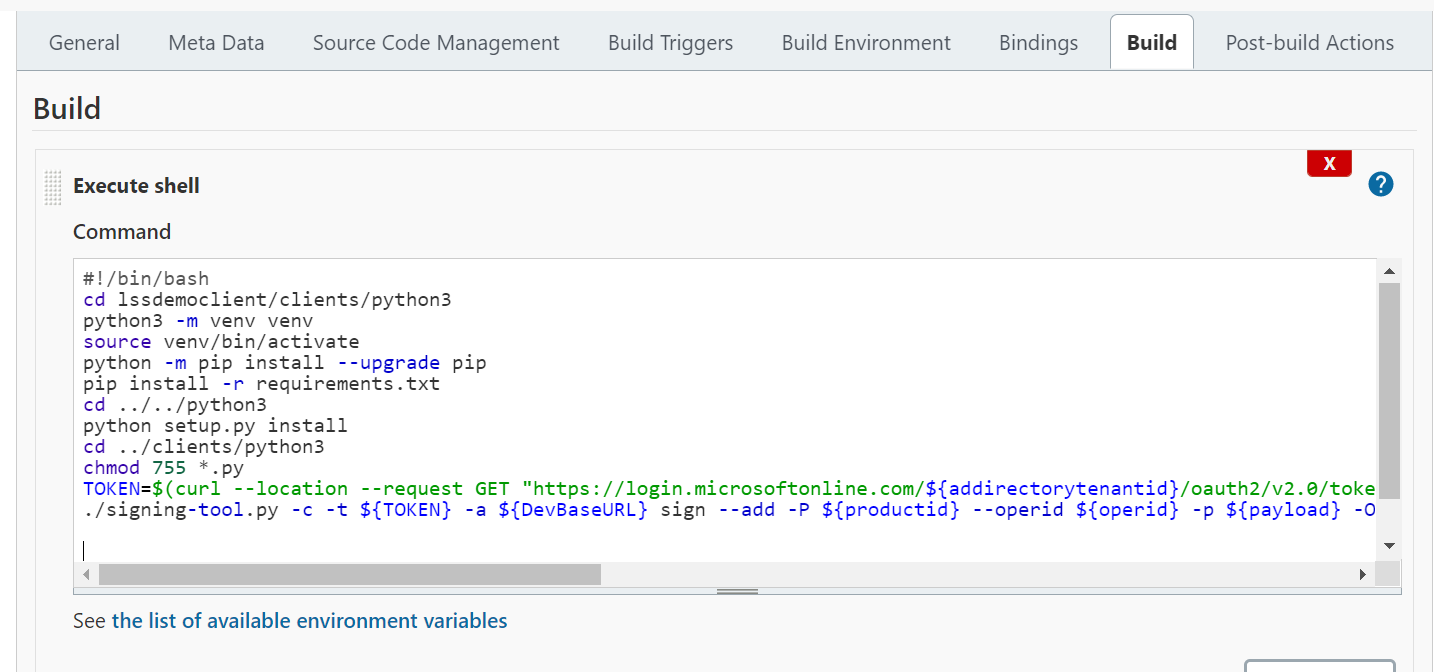Open the list of available environment variables
The width and height of the screenshot is (1434, 672).
pyautogui.click(x=309, y=621)
